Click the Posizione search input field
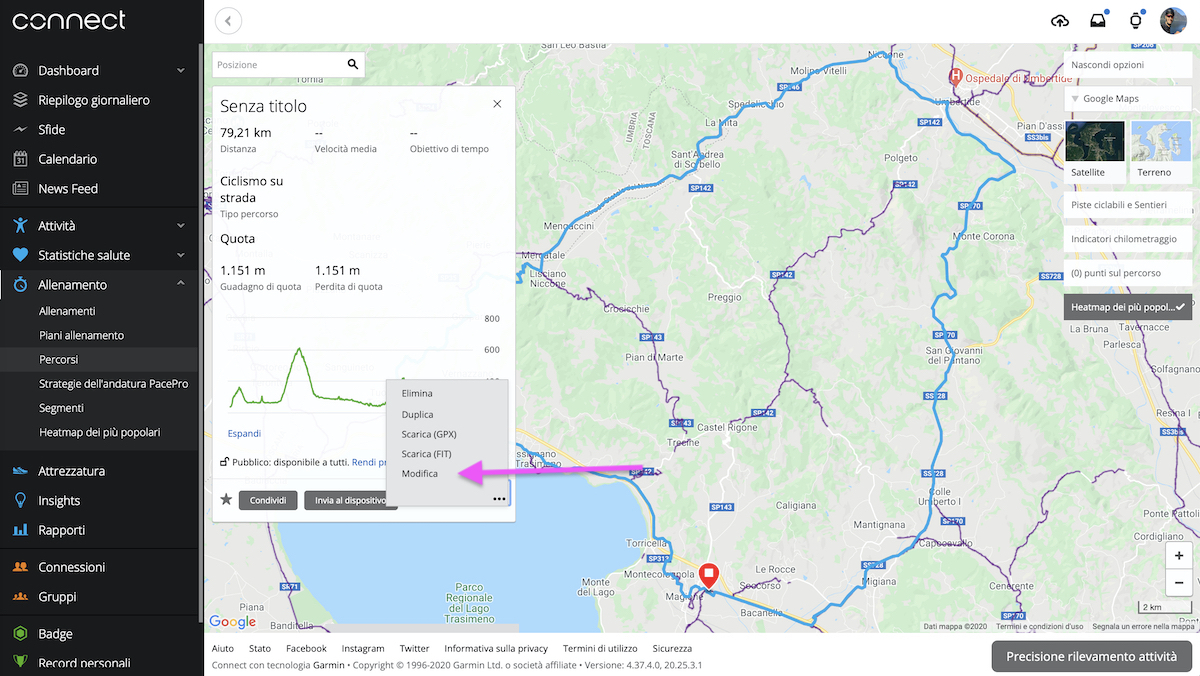Viewport: 1200px width, 676px height. point(280,63)
